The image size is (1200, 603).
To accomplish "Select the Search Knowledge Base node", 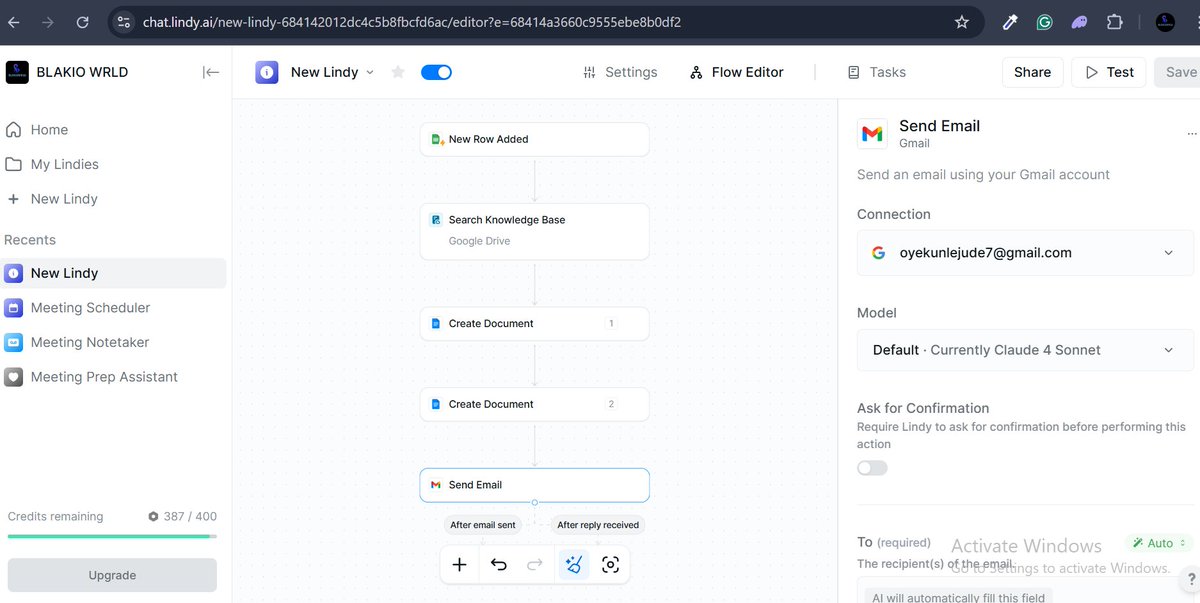I will [534, 231].
